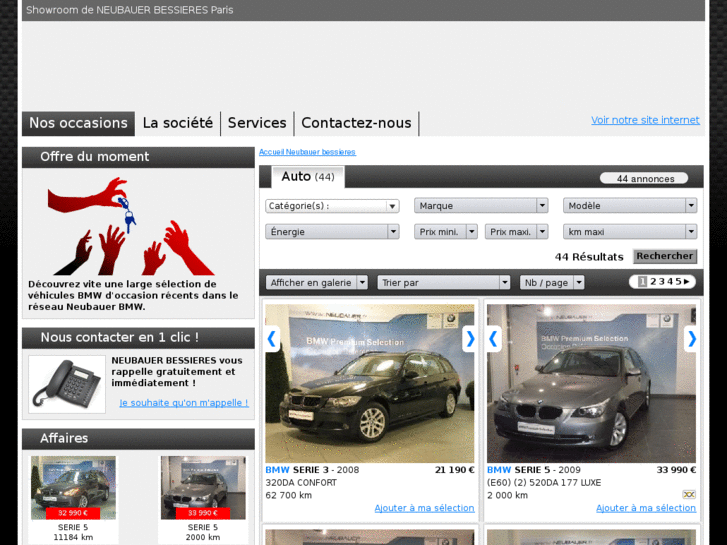Click the 21 190 € price
Viewport: 727px width, 545px height.
point(454,470)
